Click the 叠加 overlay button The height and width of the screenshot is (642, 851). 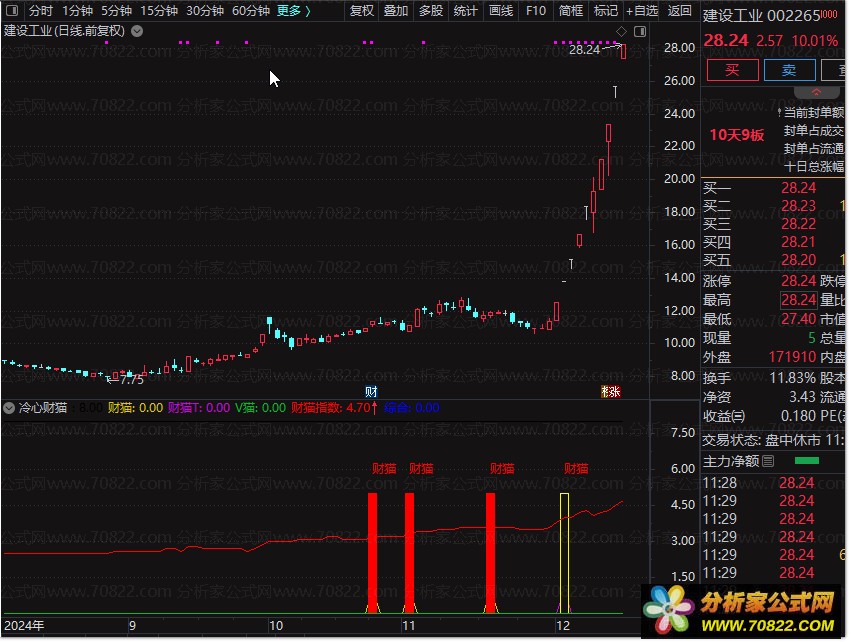tap(396, 10)
